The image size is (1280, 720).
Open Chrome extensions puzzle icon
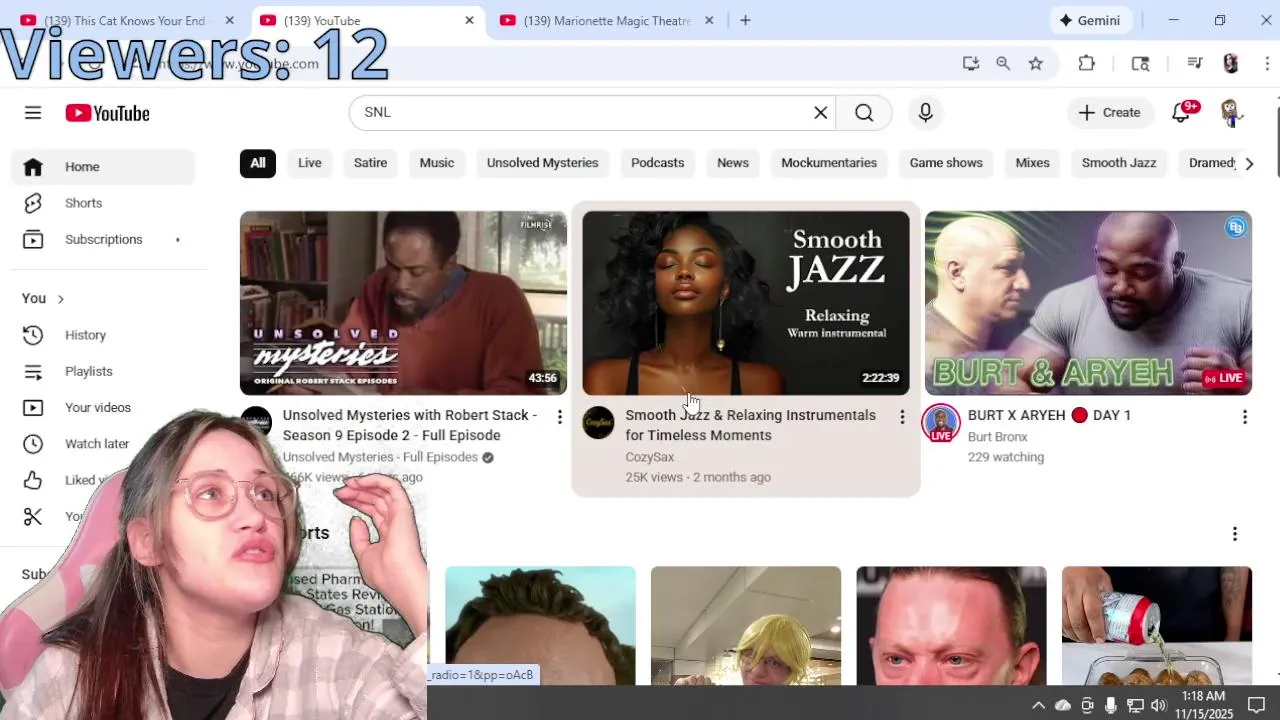pyautogui.click(x=1087, y=64)
